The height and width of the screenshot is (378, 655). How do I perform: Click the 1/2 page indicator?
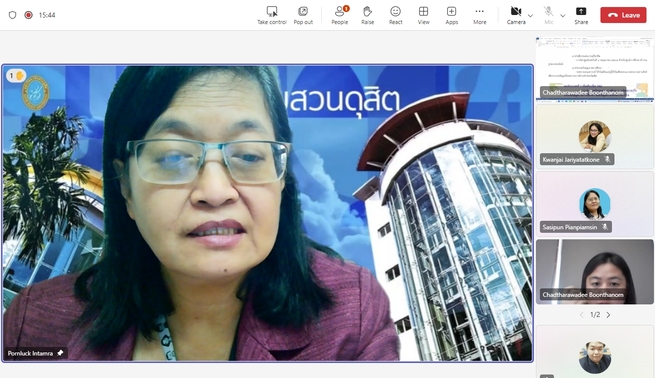click(595, 315)
